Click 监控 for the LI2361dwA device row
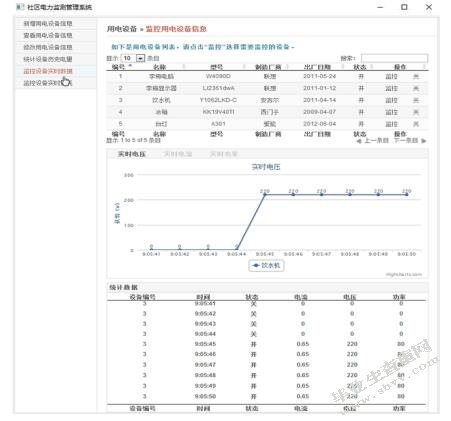 click(392, 88)
